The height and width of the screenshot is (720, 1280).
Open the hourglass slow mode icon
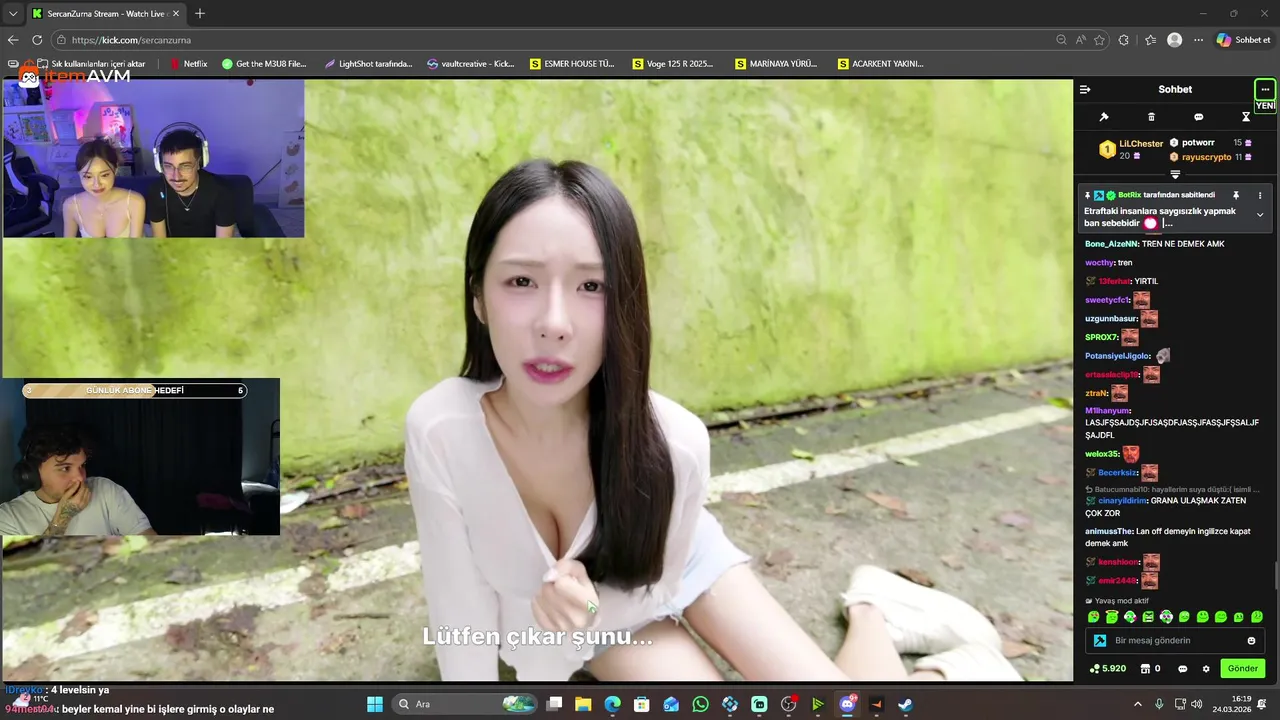pyautogui.click(x=1246, y=117)
